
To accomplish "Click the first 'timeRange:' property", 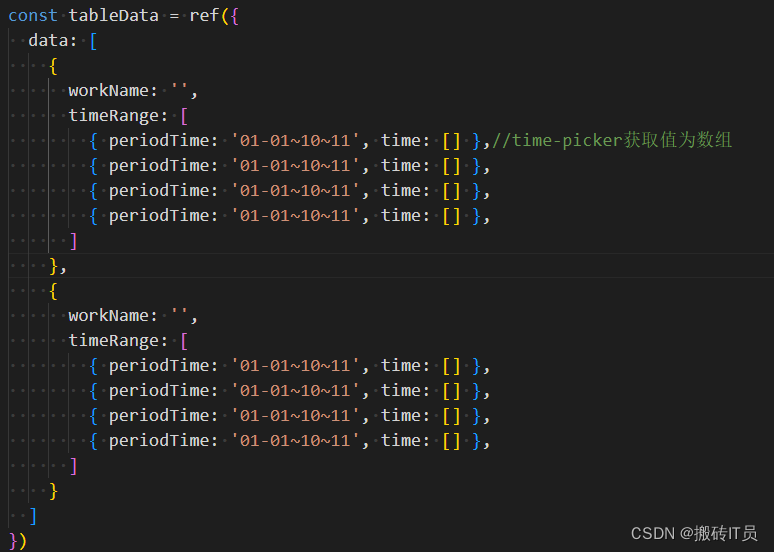I will 118,116.
